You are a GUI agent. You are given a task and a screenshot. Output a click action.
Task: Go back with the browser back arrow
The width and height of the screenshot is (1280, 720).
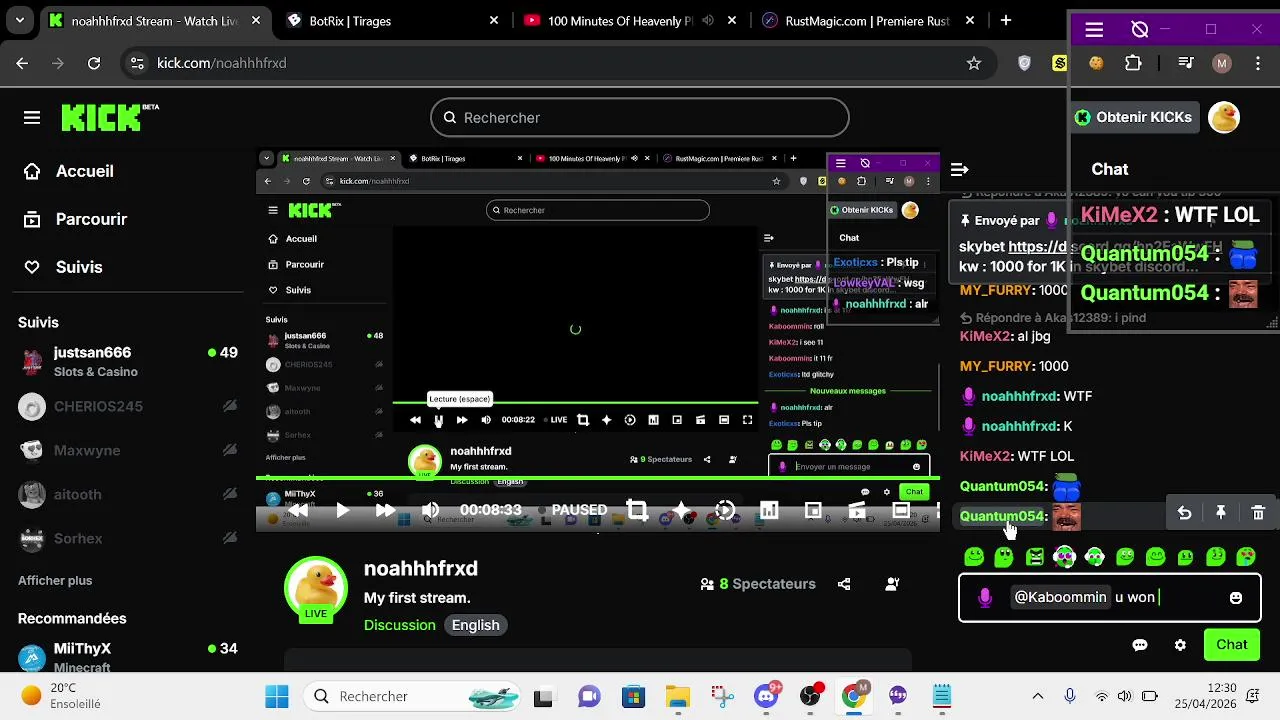click(22, 63)
